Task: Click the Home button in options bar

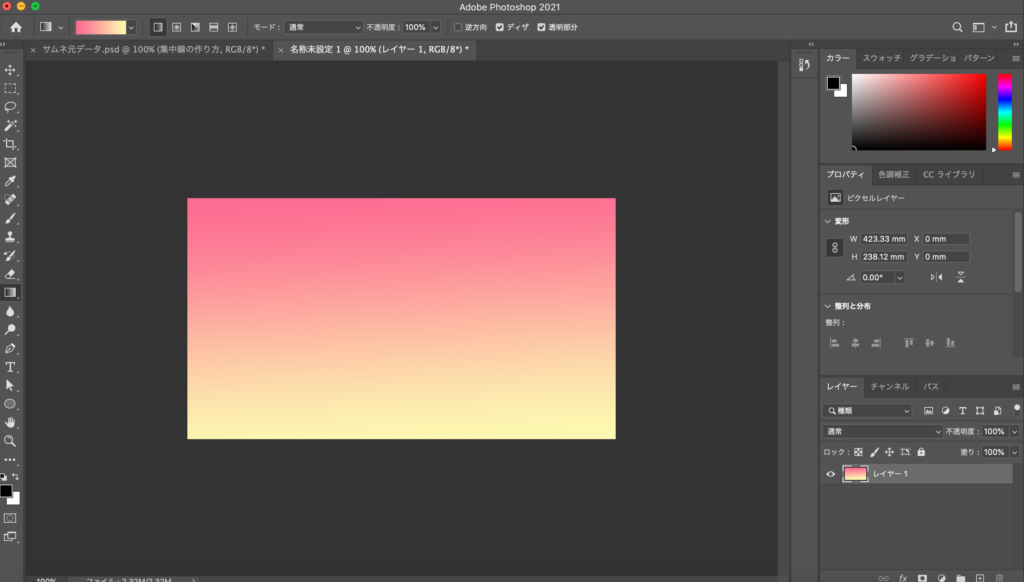Action: pos(15,27)
